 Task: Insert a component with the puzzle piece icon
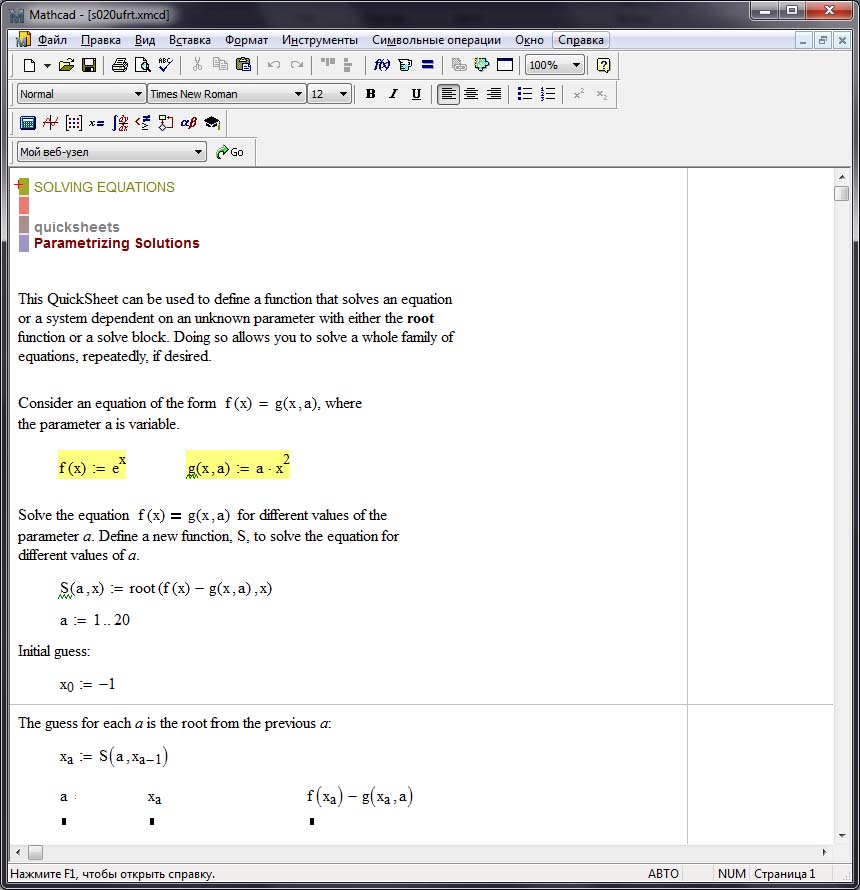(481, 65)
